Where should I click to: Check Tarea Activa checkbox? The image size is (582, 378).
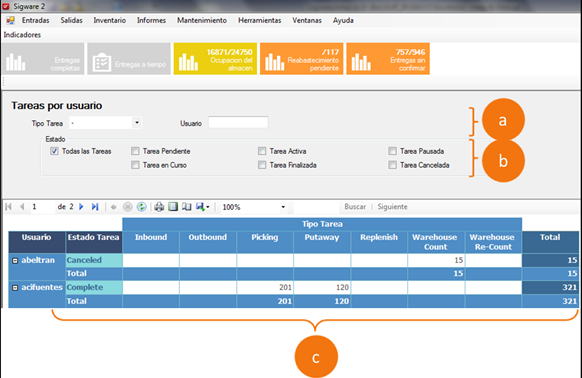pyautogui.click(x=262, y=151)
